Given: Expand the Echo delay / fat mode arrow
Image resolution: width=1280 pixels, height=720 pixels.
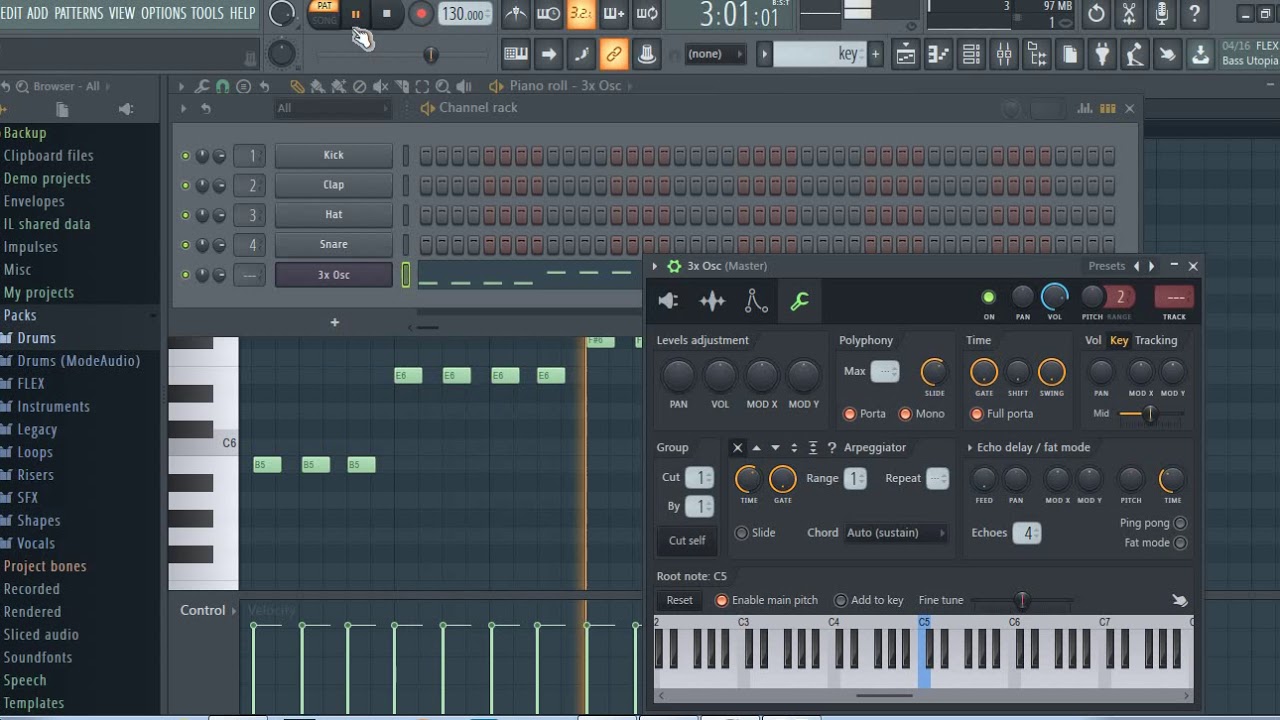Looking at the screenshot, I should coord(970,448).
